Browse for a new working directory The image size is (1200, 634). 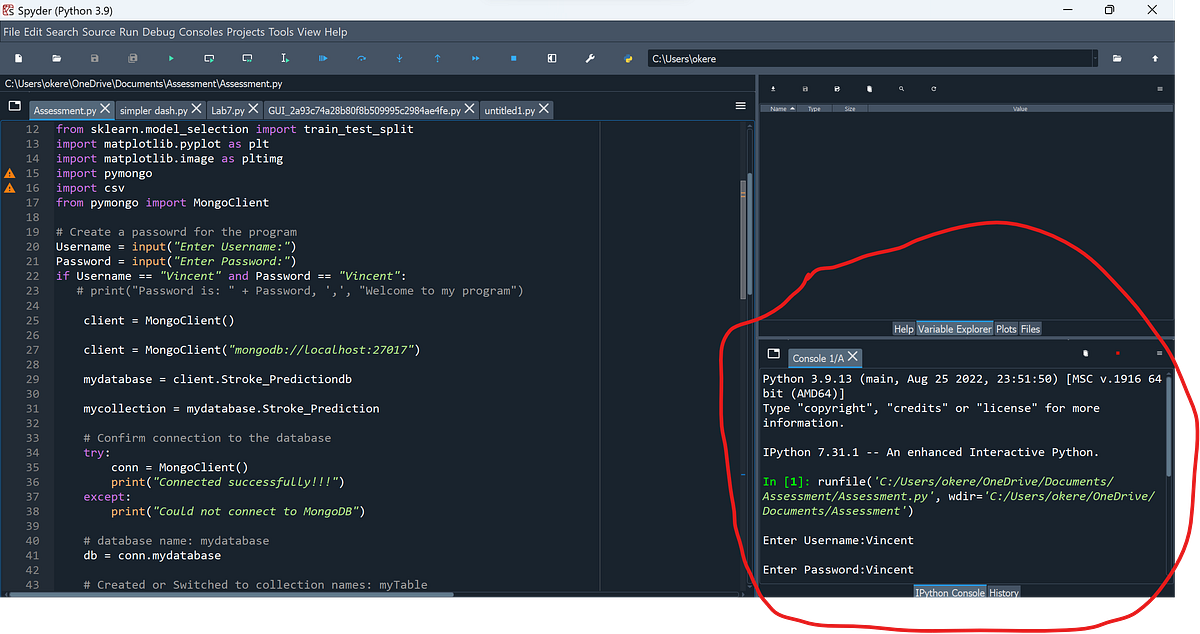1117,58
